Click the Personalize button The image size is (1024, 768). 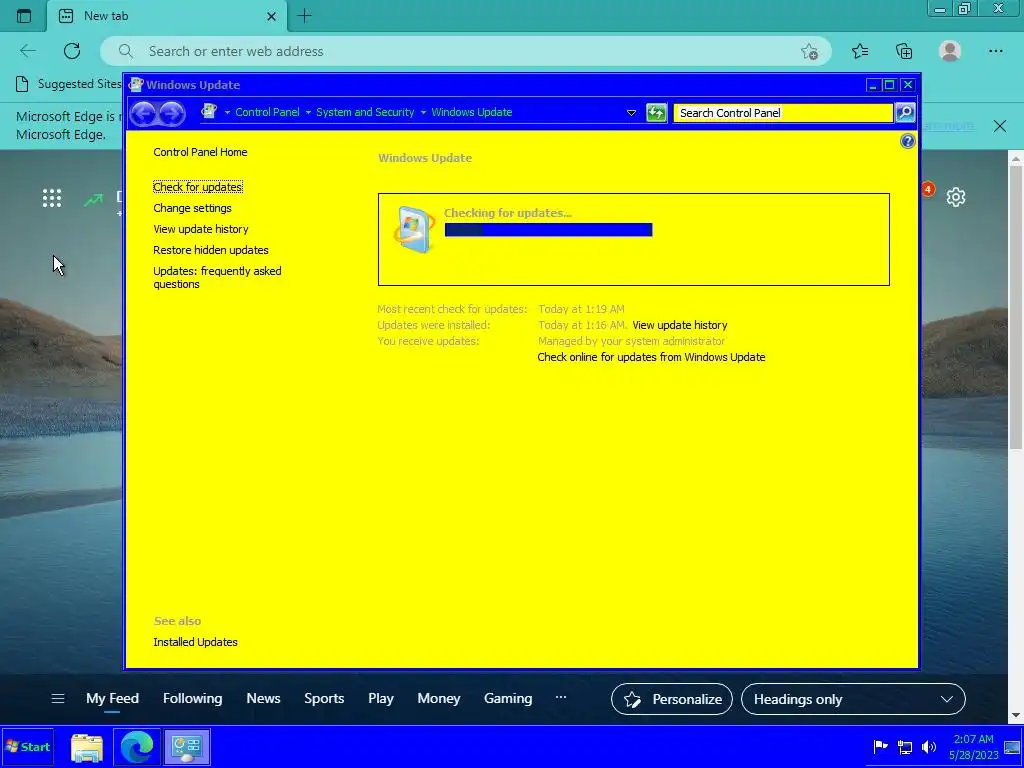point(671,699)
